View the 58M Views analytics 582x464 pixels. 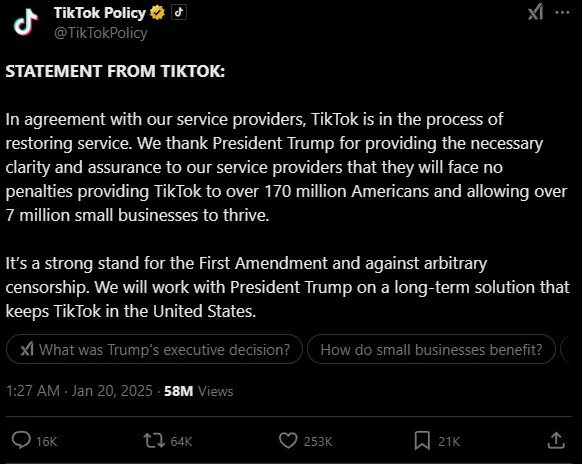[199, 391]
